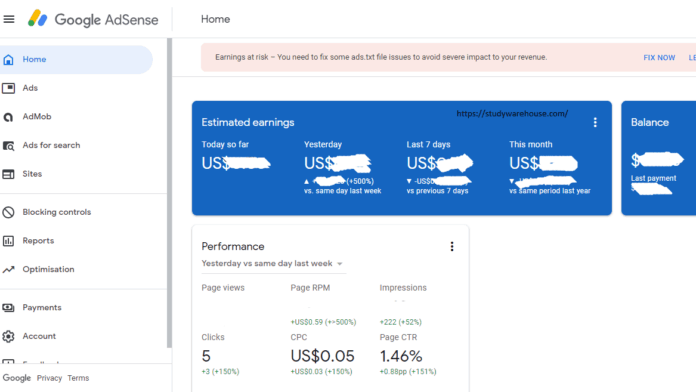
Task: Click the Account gear icon
Action: coord(8,337)
